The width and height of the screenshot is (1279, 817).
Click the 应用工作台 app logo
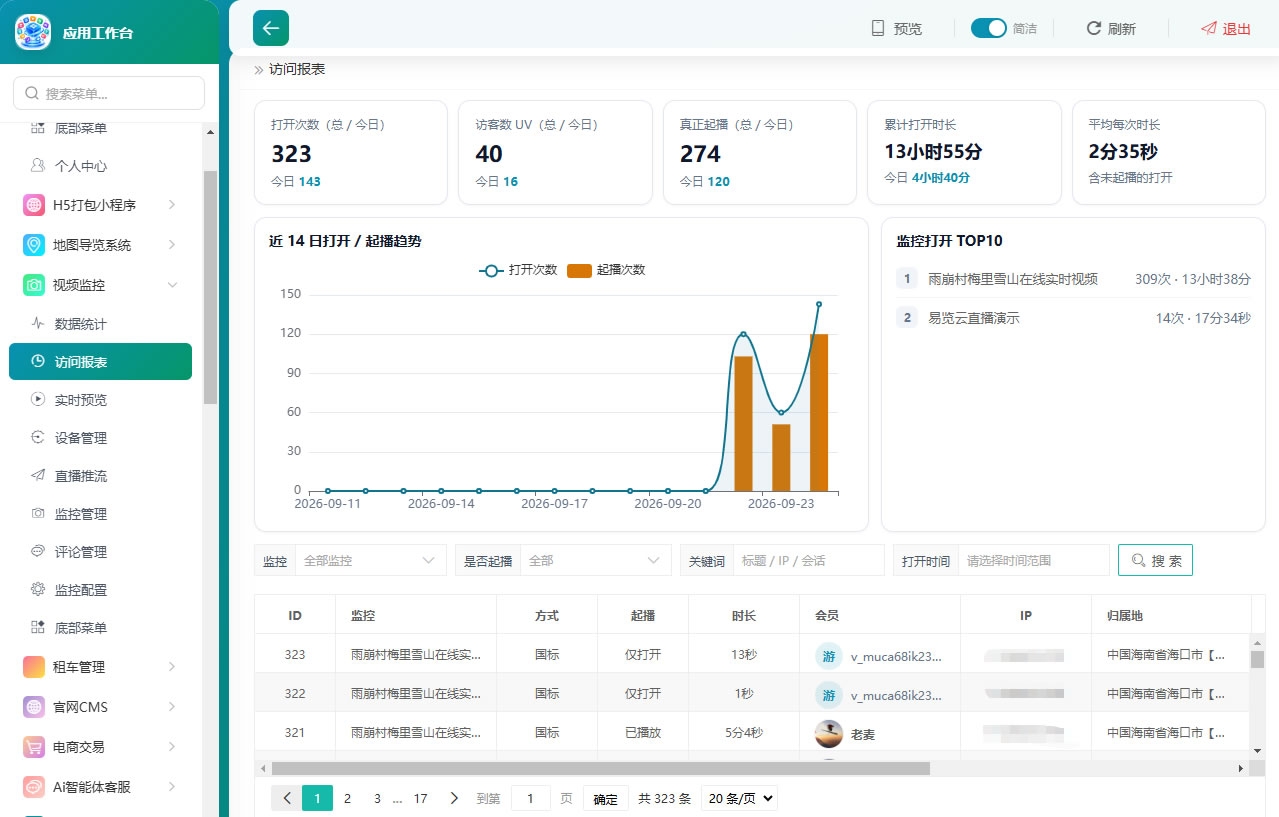pos(33,32)
